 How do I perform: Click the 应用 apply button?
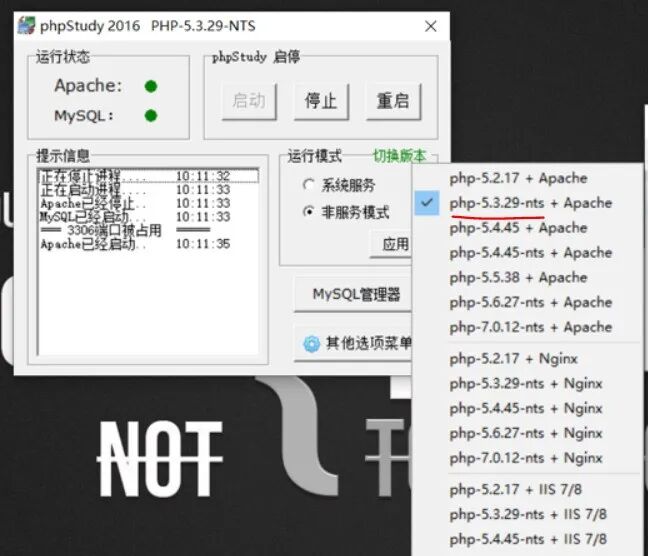(391, 244)
